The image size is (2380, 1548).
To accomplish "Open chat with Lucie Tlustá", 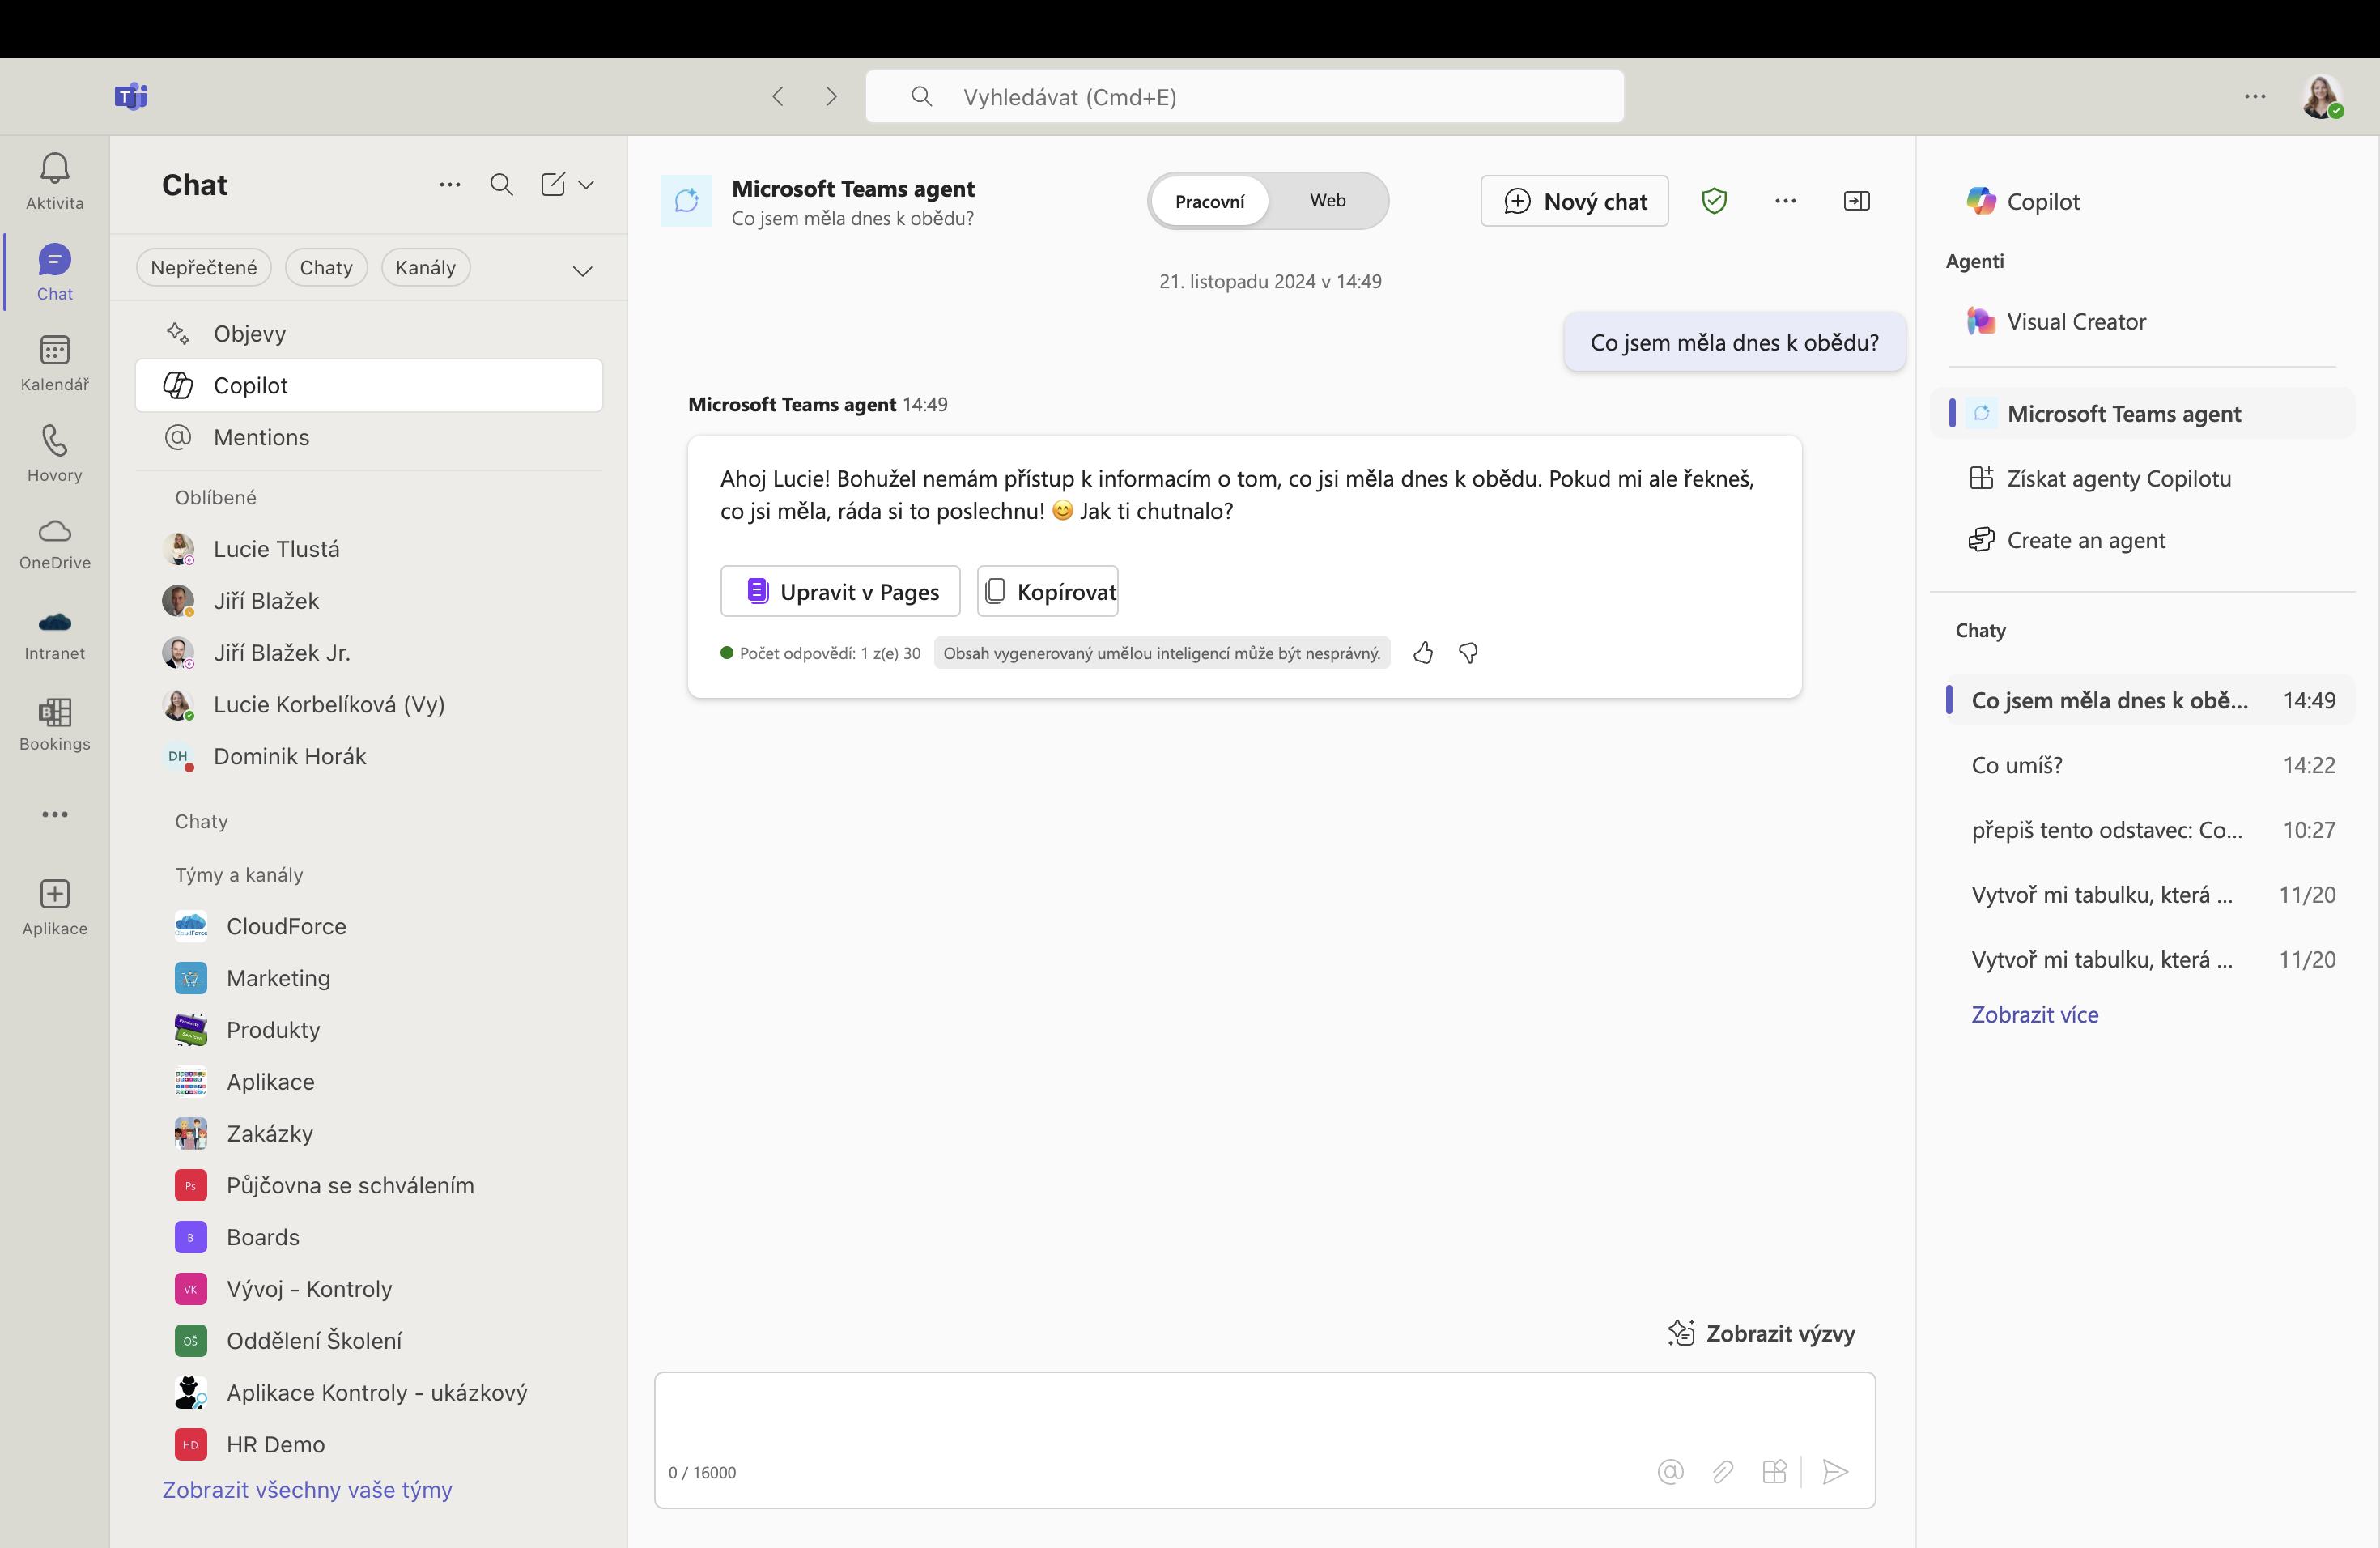I will pyautogui.click(x=369, y=549).
